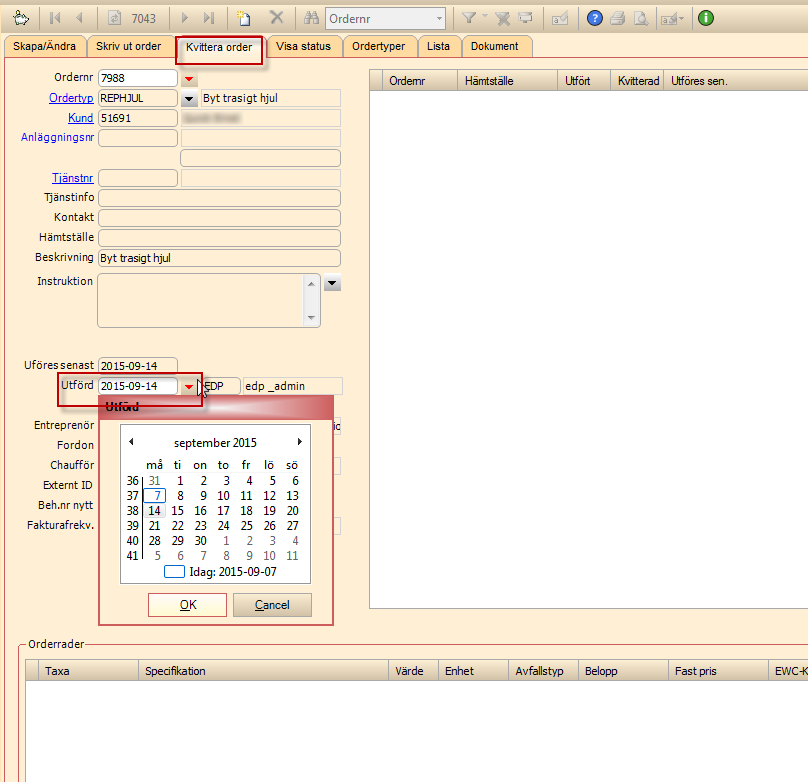Click the green info icon
This screenshot has height=782, width=808.
click(x=706, y=18)
